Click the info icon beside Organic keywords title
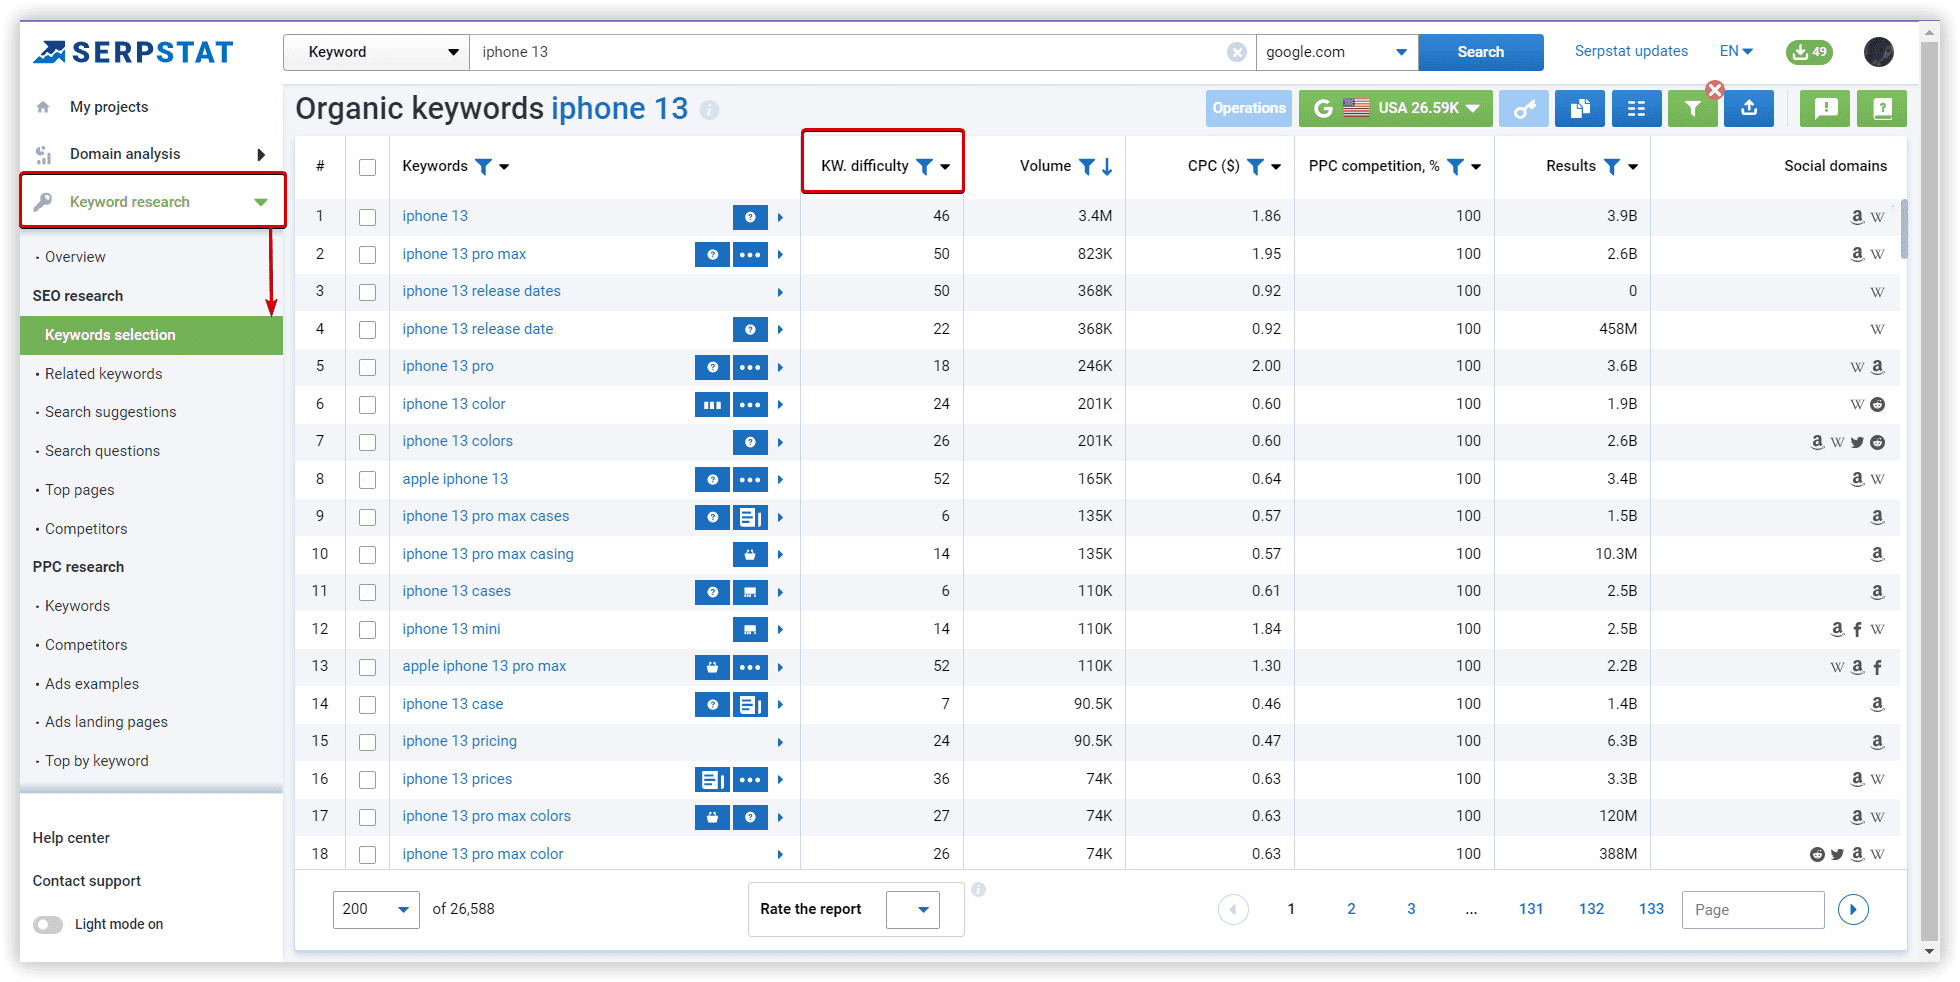This screenshot has height=982, width=1960. (709, 110)
